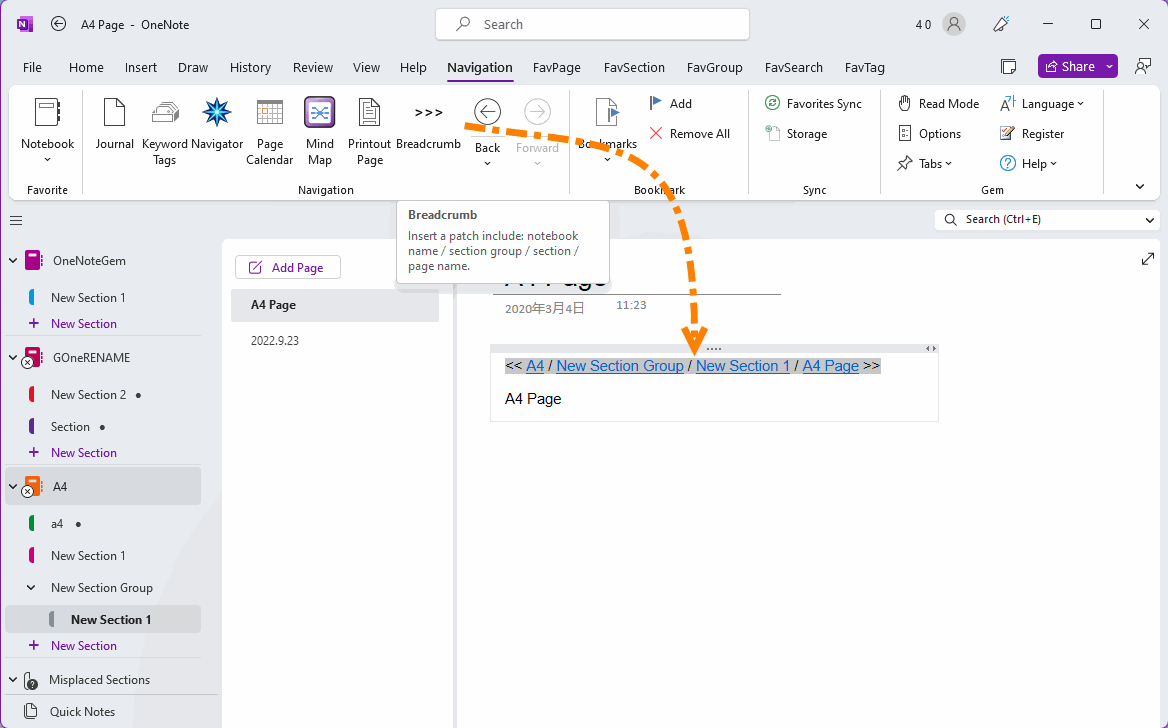Follow New Section Group breadcrumb link
The image size is (1168, 728).
tap(620, 366)
